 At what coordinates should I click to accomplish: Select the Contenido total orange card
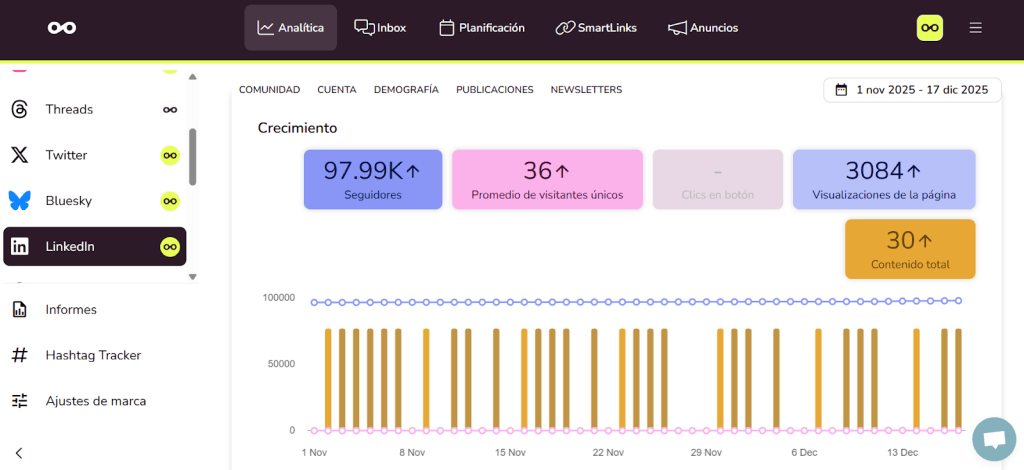(x=909, y=249)
